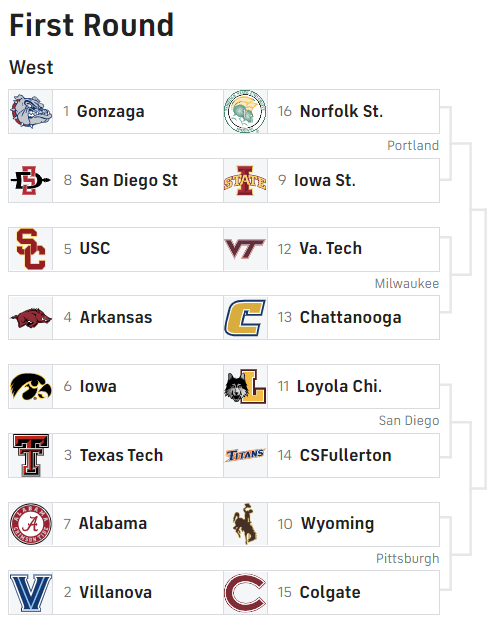Click the Colgate team name
This screenshot has height=626, width=491.
(330, 592)
